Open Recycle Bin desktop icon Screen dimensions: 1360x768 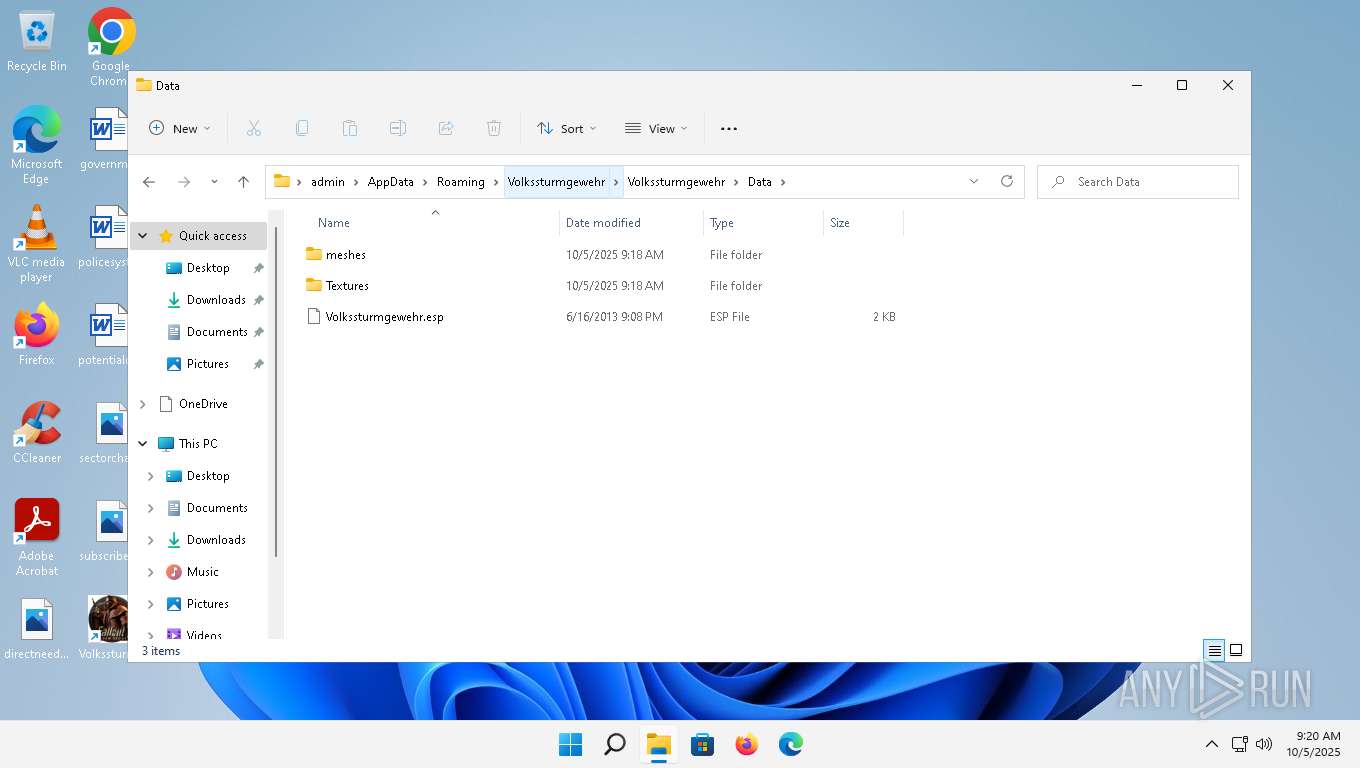coord(37,41)
